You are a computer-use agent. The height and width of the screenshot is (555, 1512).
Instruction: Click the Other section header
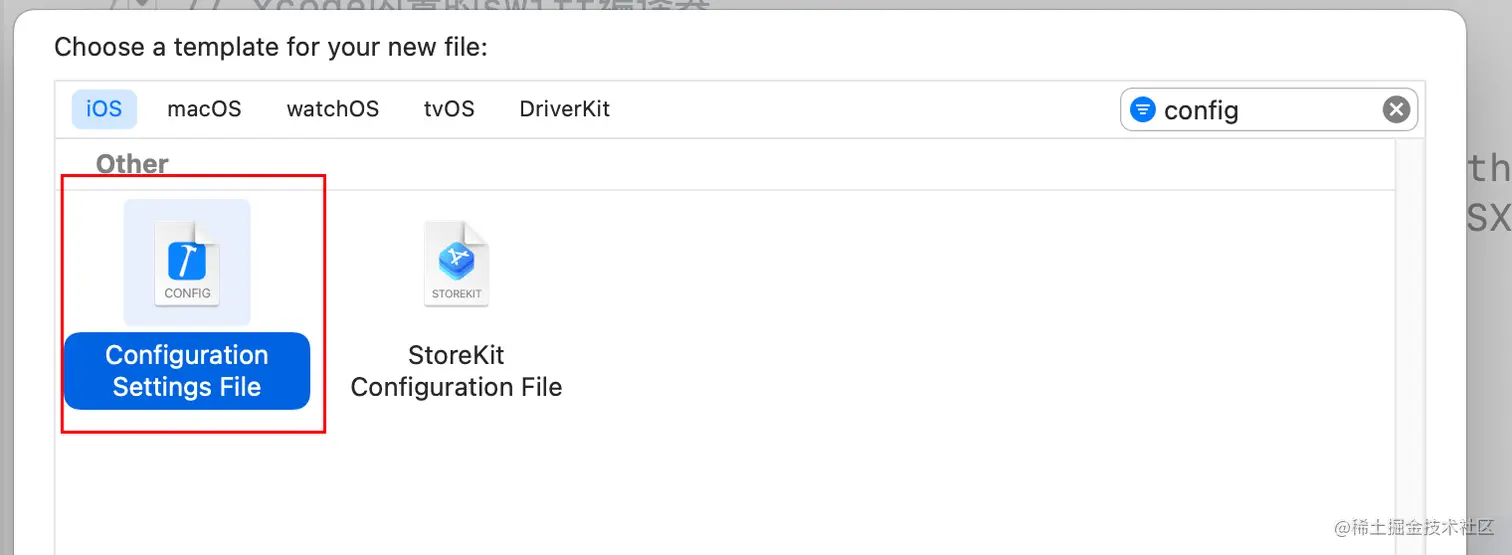tap(132, 164)
